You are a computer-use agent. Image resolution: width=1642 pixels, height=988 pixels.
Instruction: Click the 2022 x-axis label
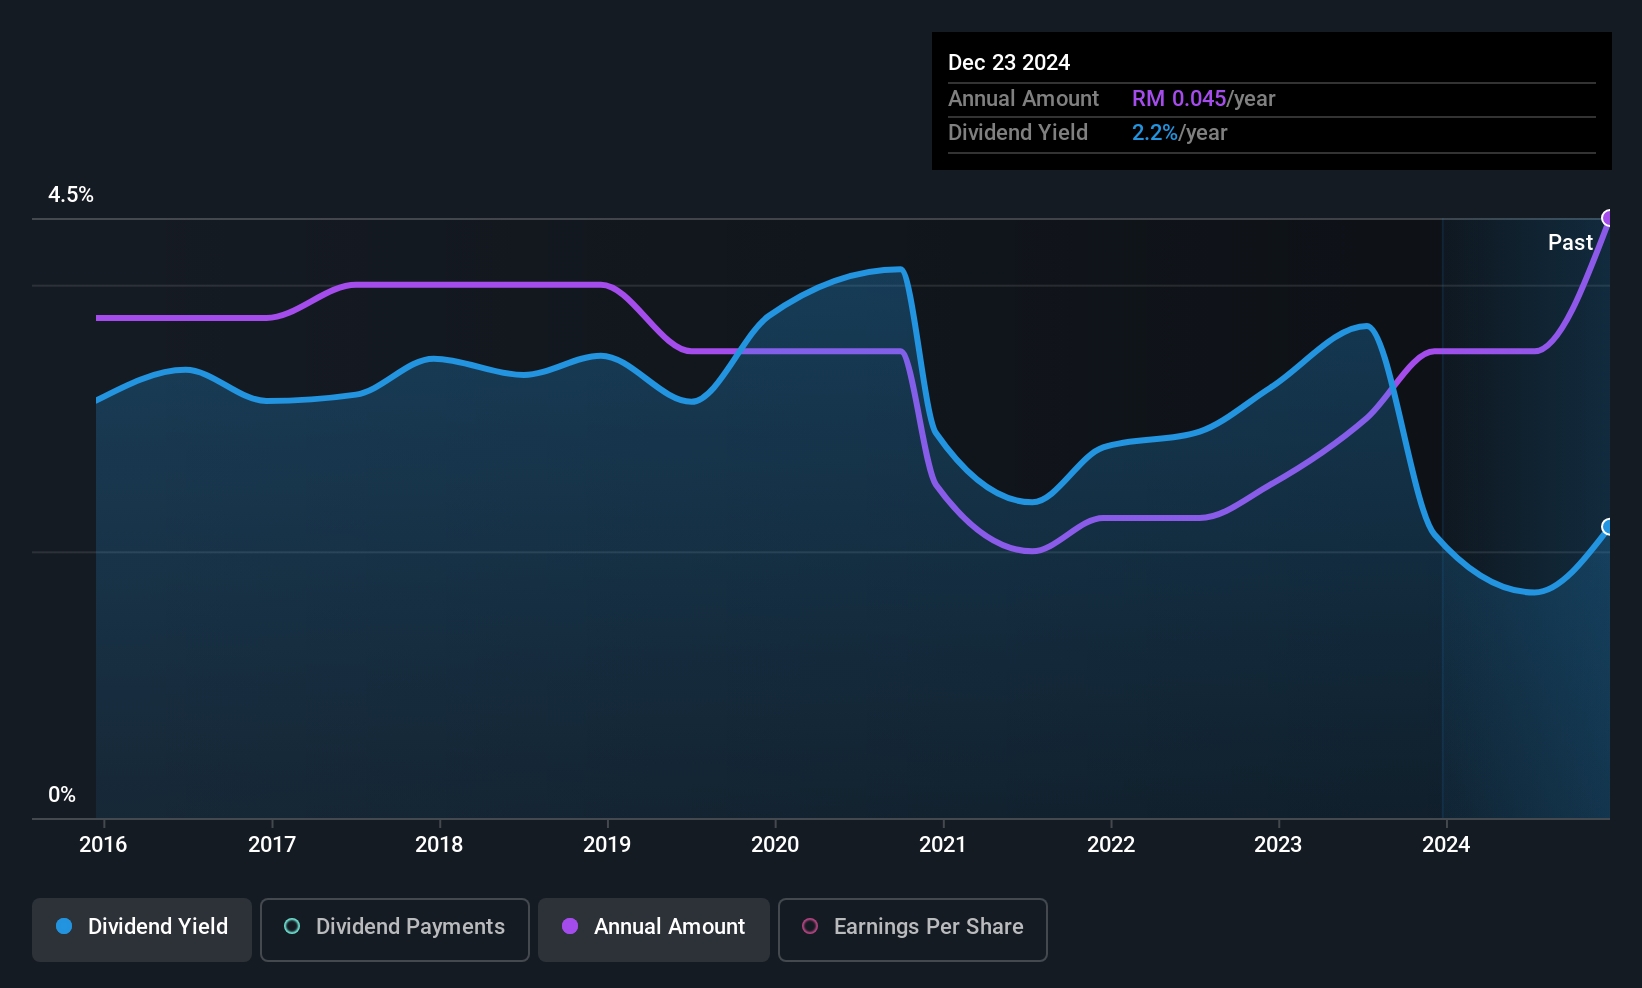tap(1111, 845)
